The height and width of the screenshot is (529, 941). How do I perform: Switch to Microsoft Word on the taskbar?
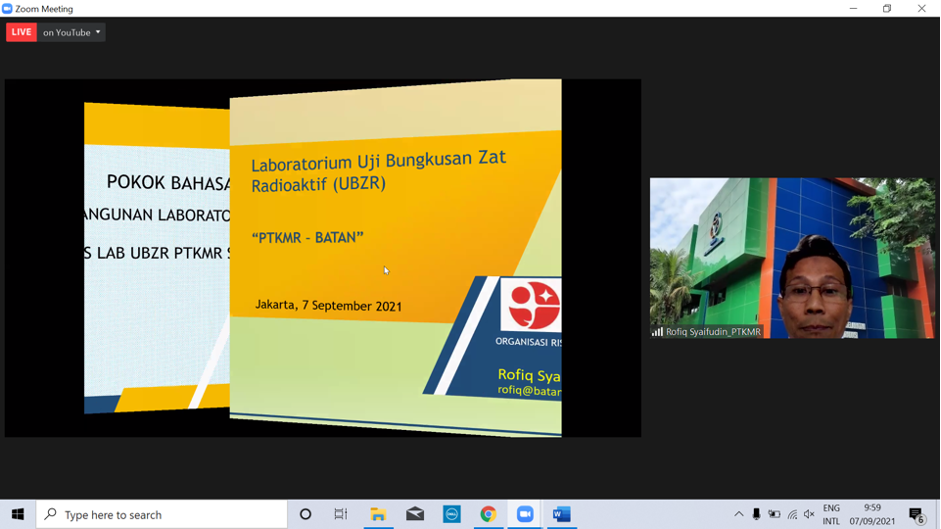pos(562,515)
